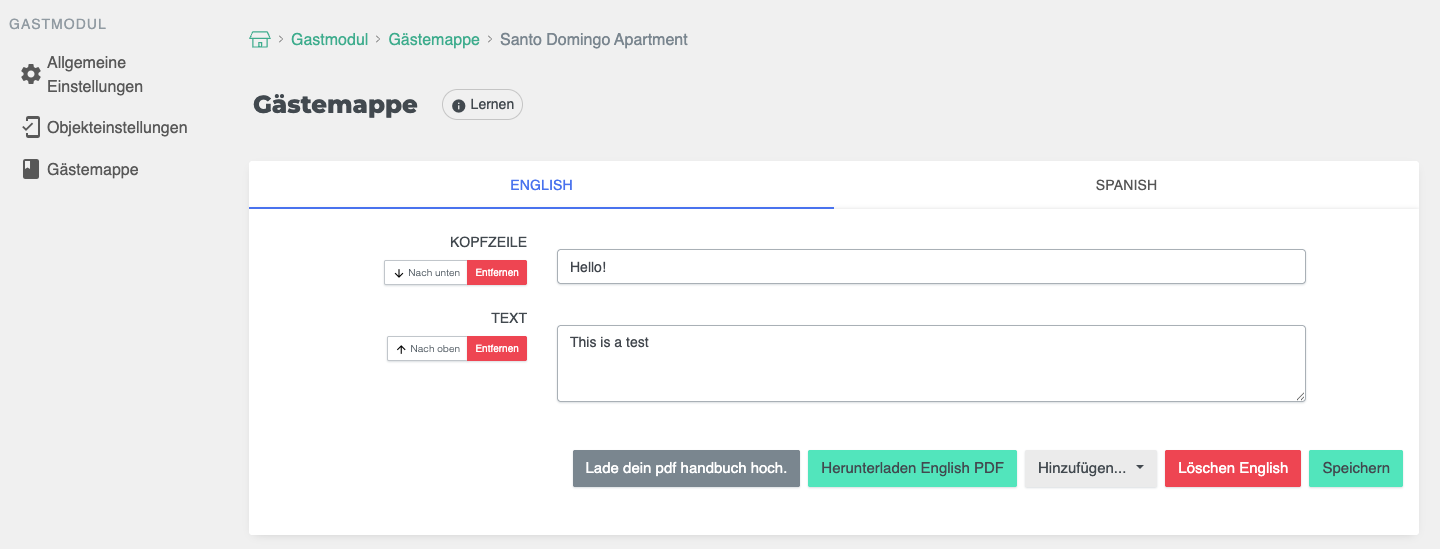Remove the Kopfzeile block via Entfernen
This screenshot has width=1440, height=549.
497,273
